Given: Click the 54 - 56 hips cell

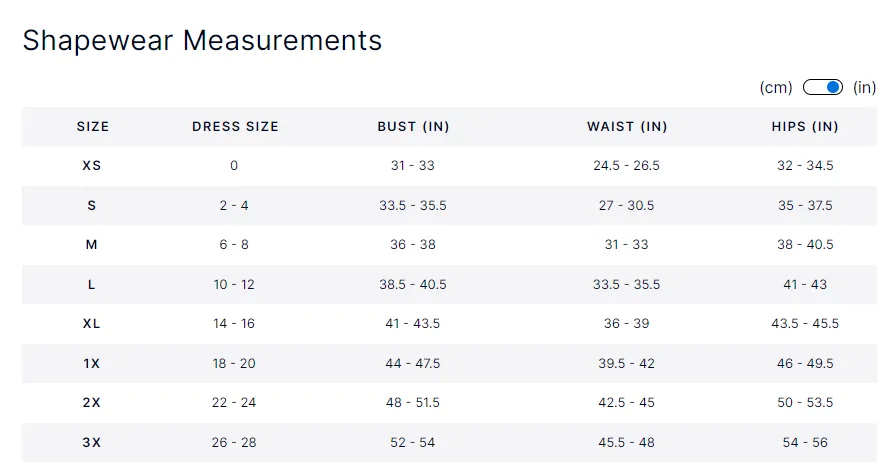Looking at the screenshot, I should pos(805,442).
